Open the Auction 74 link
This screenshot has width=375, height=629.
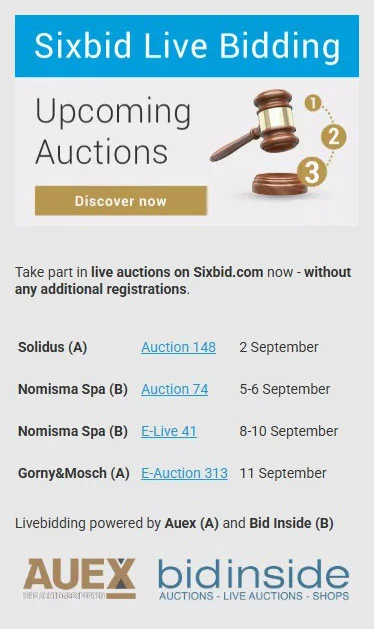(x=174, y=389)
